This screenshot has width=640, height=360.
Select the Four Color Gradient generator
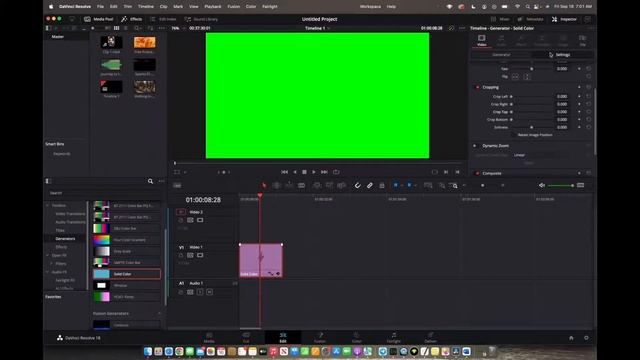coord(127,240)
